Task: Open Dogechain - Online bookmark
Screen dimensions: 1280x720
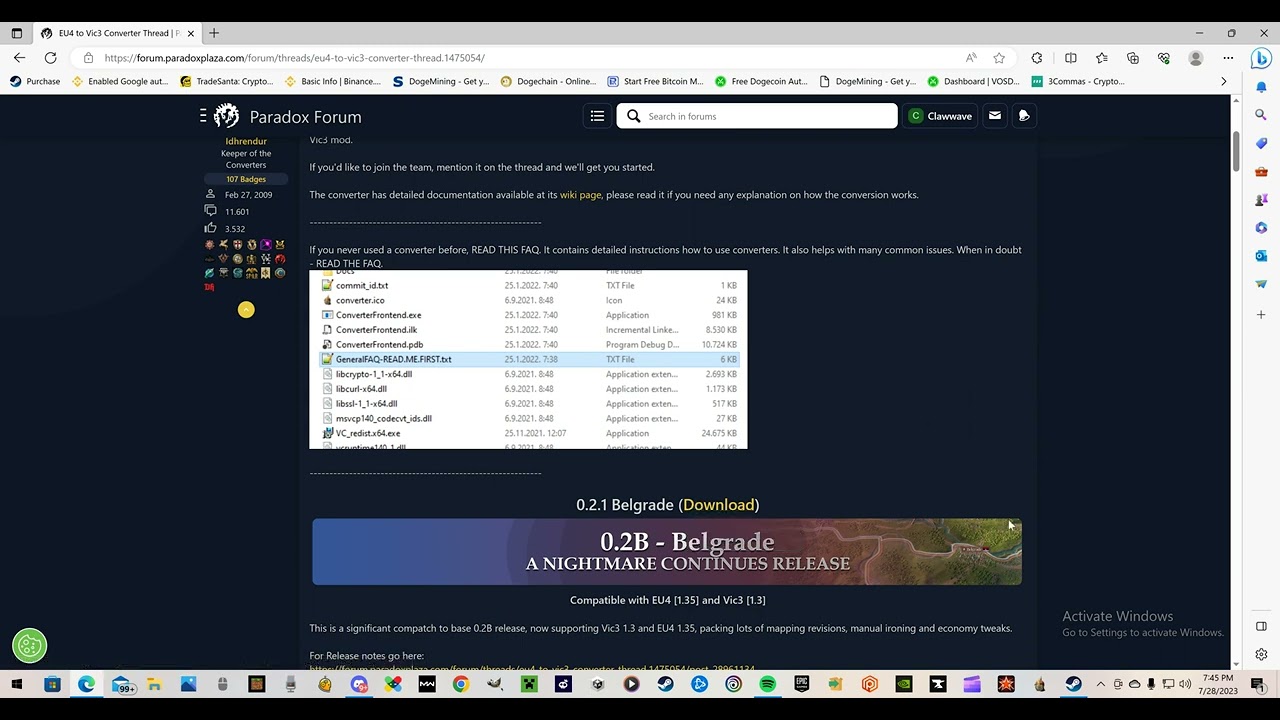Action: click(x=548, y=81)
